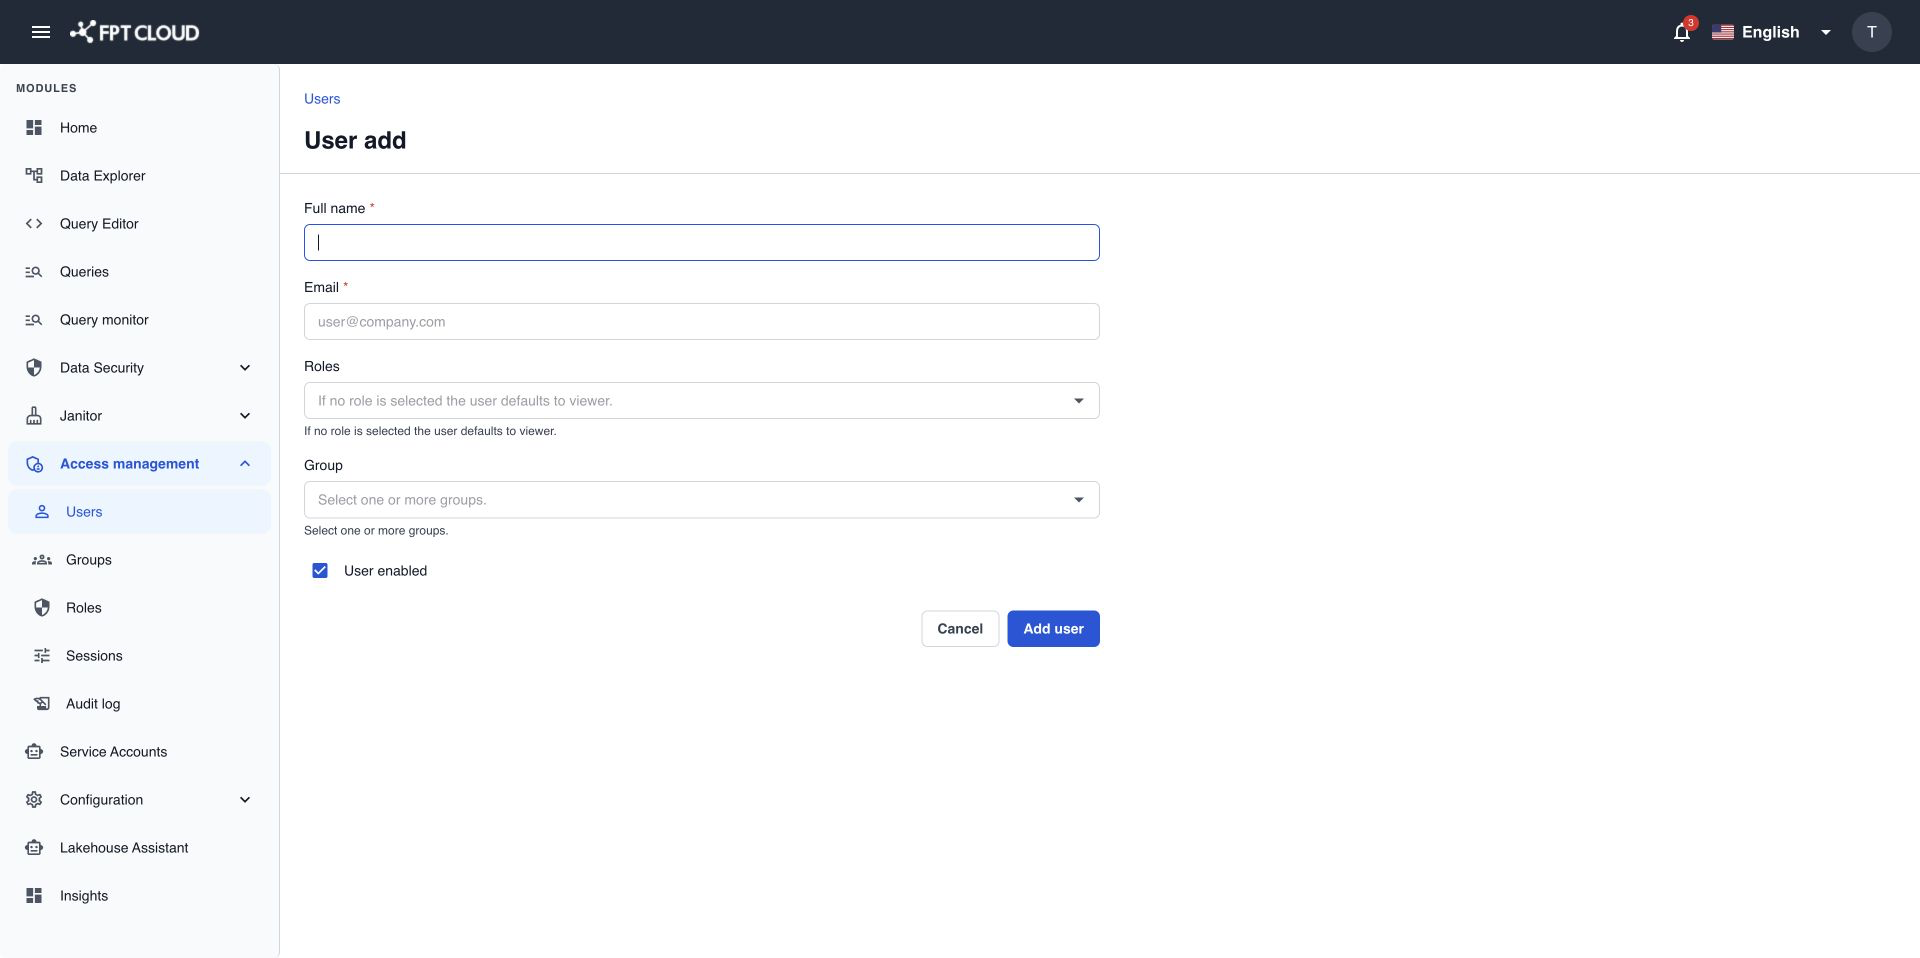The image size is (1920, 958).
Task: Click the FPT Cloud logo
Action: pos(134,32)
